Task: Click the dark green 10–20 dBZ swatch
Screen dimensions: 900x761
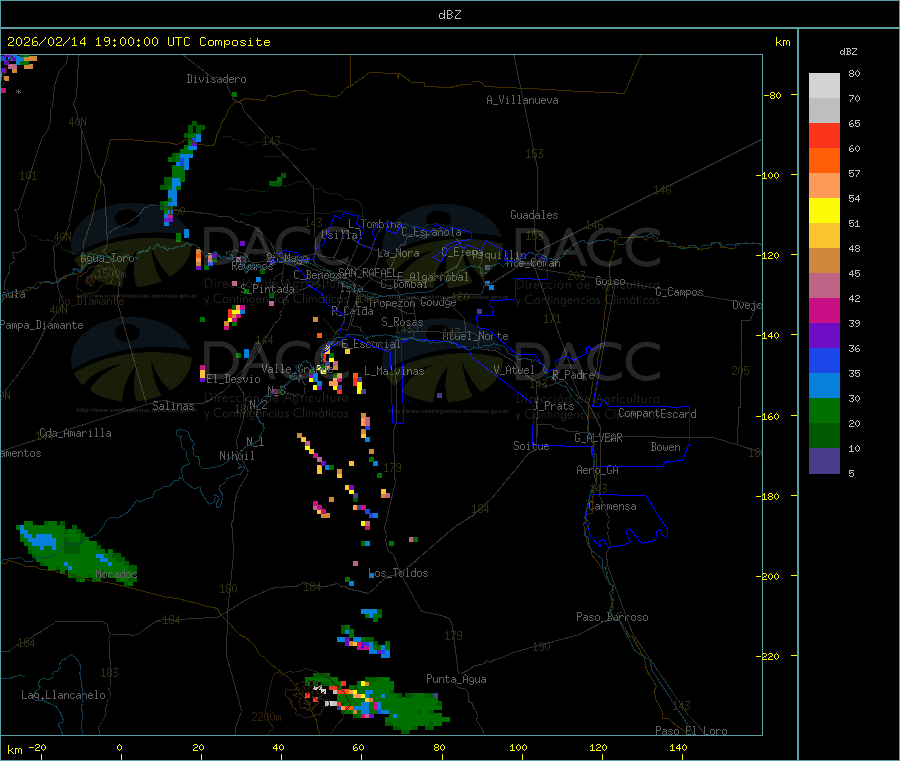Action: click(x=824, y=436)
